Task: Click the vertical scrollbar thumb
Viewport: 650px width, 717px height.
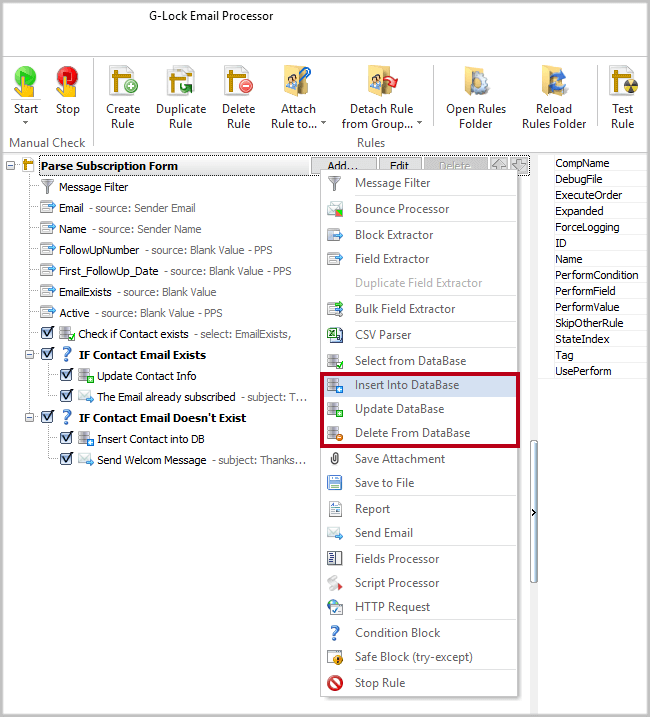Action: [534, 511]
